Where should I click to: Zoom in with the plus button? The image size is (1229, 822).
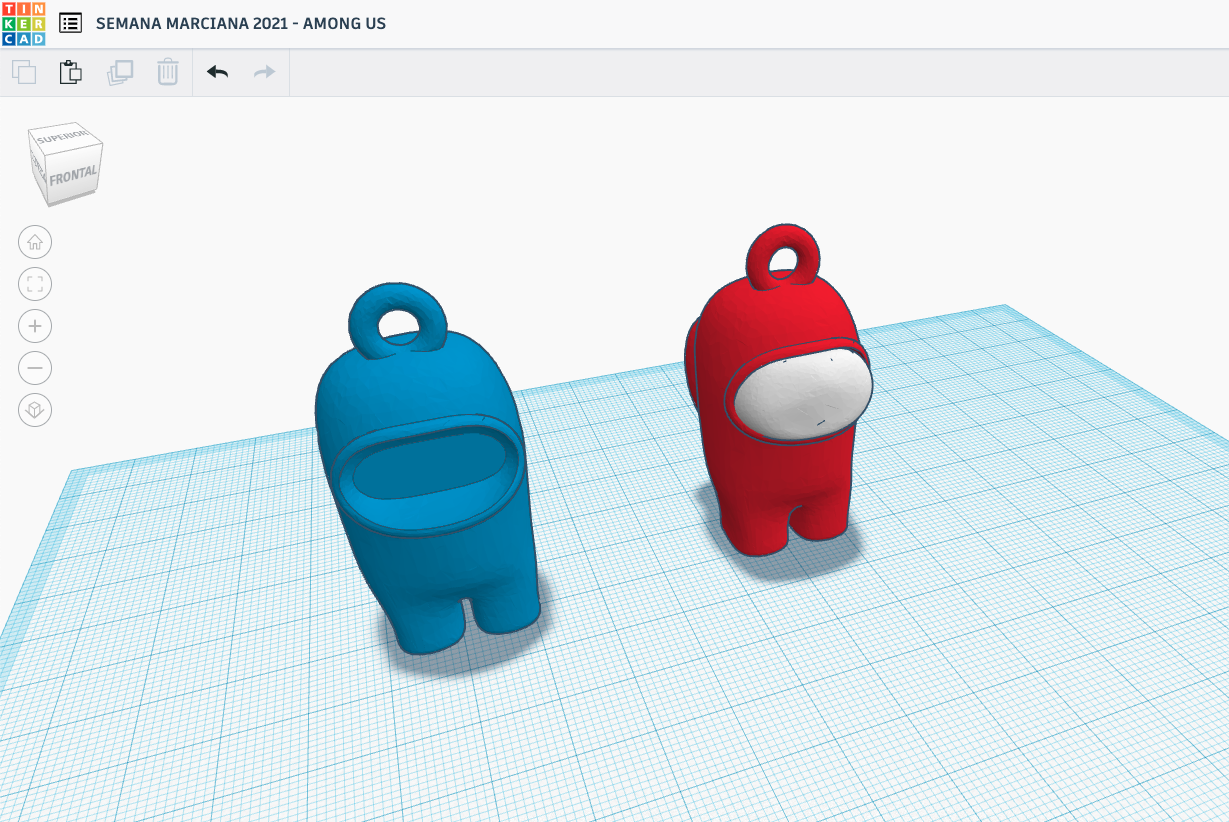point(35,326)
